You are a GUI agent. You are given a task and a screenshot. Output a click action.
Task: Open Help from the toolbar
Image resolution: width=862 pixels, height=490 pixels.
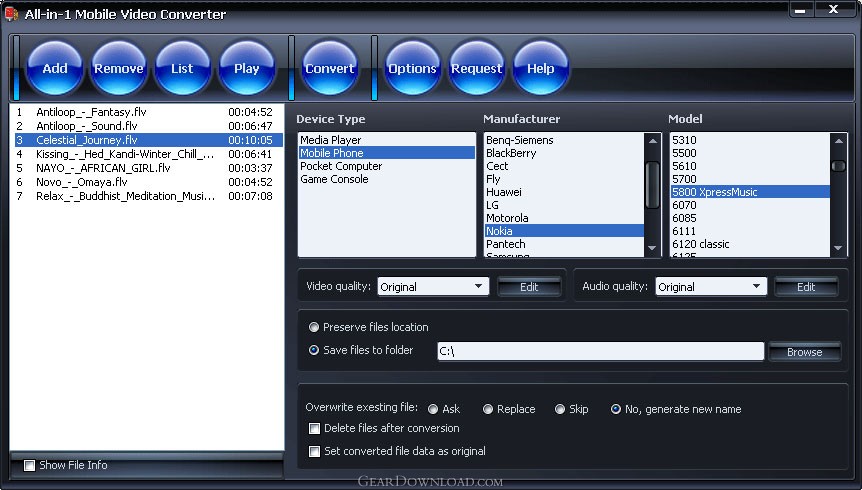541,68
